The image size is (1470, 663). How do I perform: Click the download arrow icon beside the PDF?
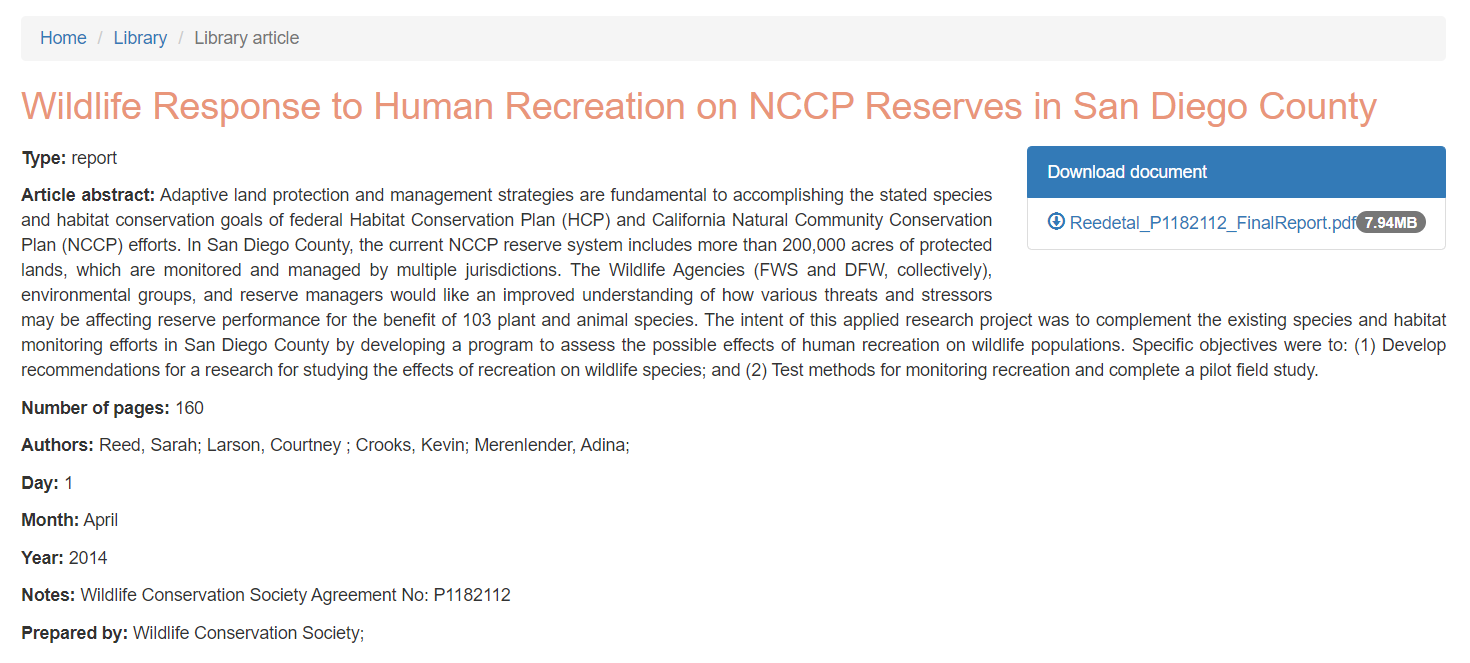pyautogui.click(x=1056, y=222)
